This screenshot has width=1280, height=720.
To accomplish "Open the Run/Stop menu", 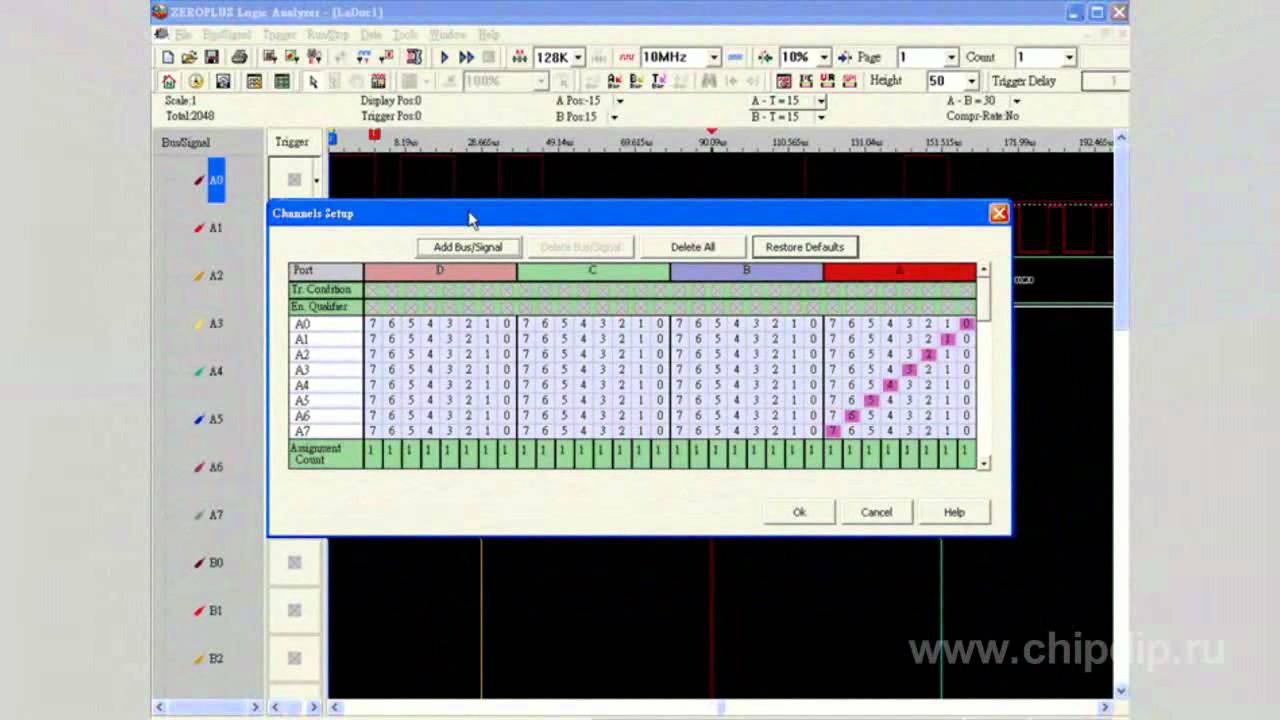I will click(x=328, y=34).
